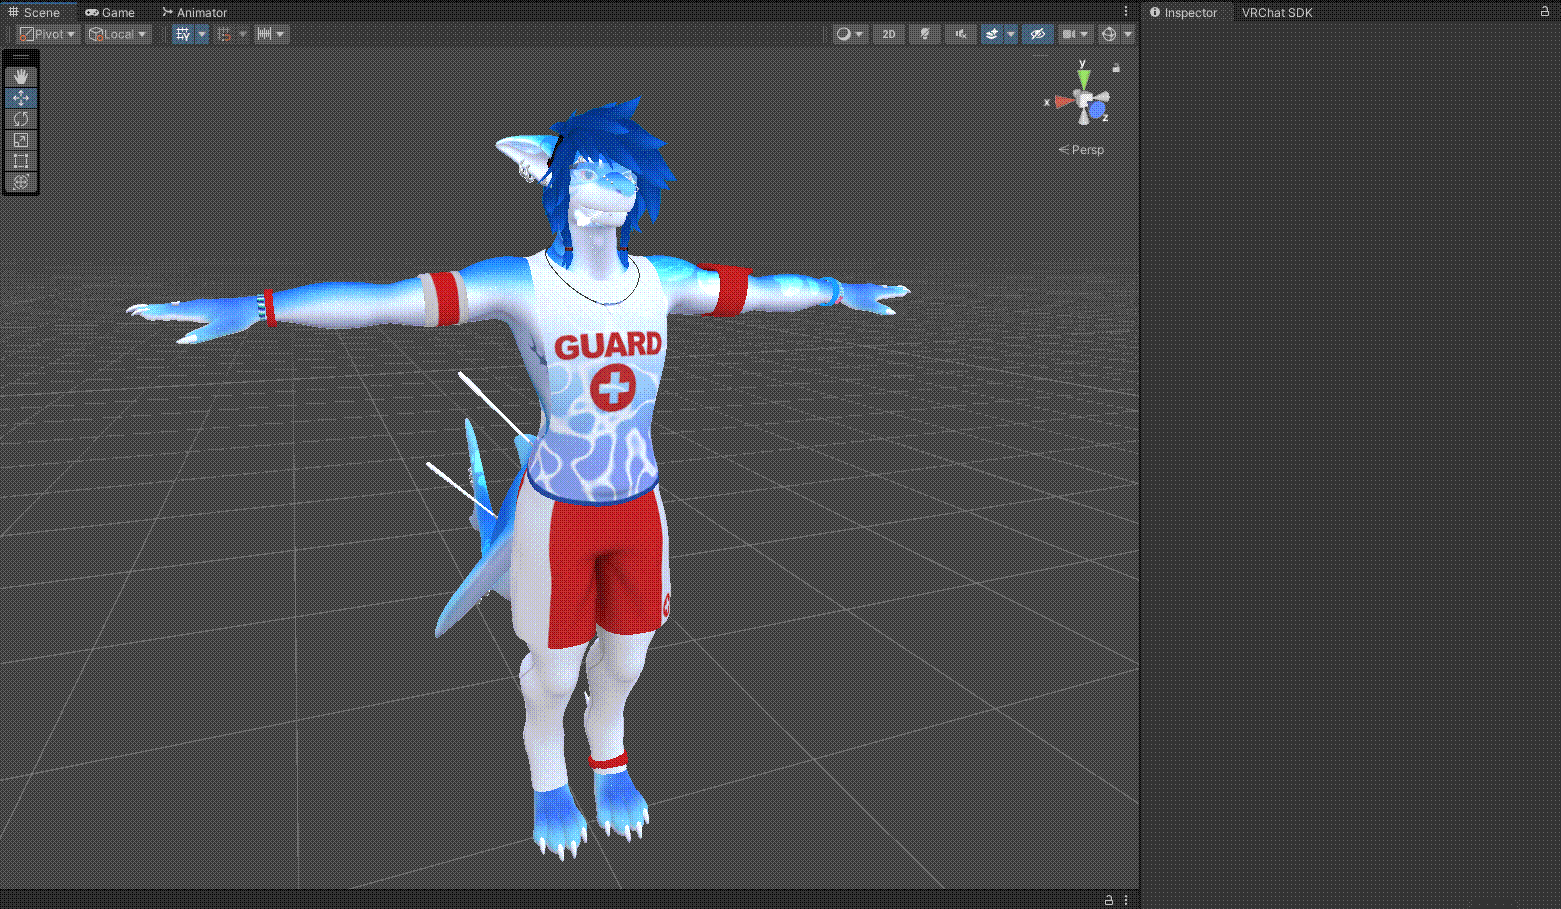Viewport: 1561px width, 909px height.
Task: Open the VRChat SDK tab
Action: [x=1276, y=12]
